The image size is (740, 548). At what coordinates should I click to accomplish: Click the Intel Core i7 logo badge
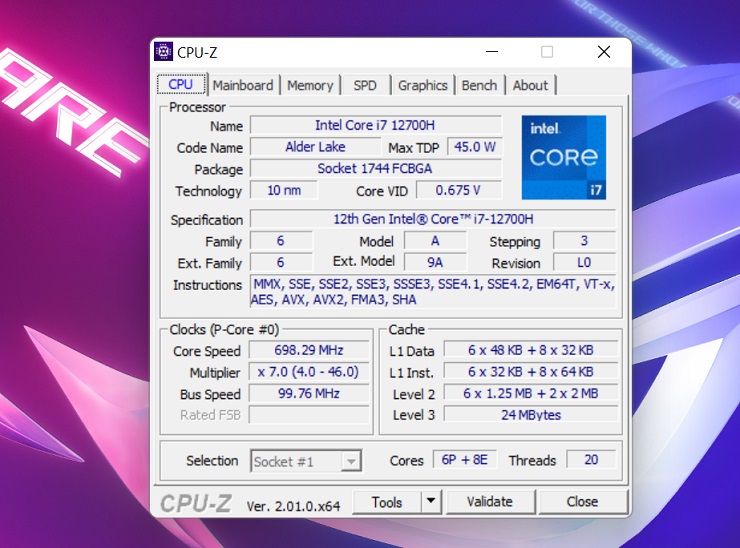coord(563,157)
